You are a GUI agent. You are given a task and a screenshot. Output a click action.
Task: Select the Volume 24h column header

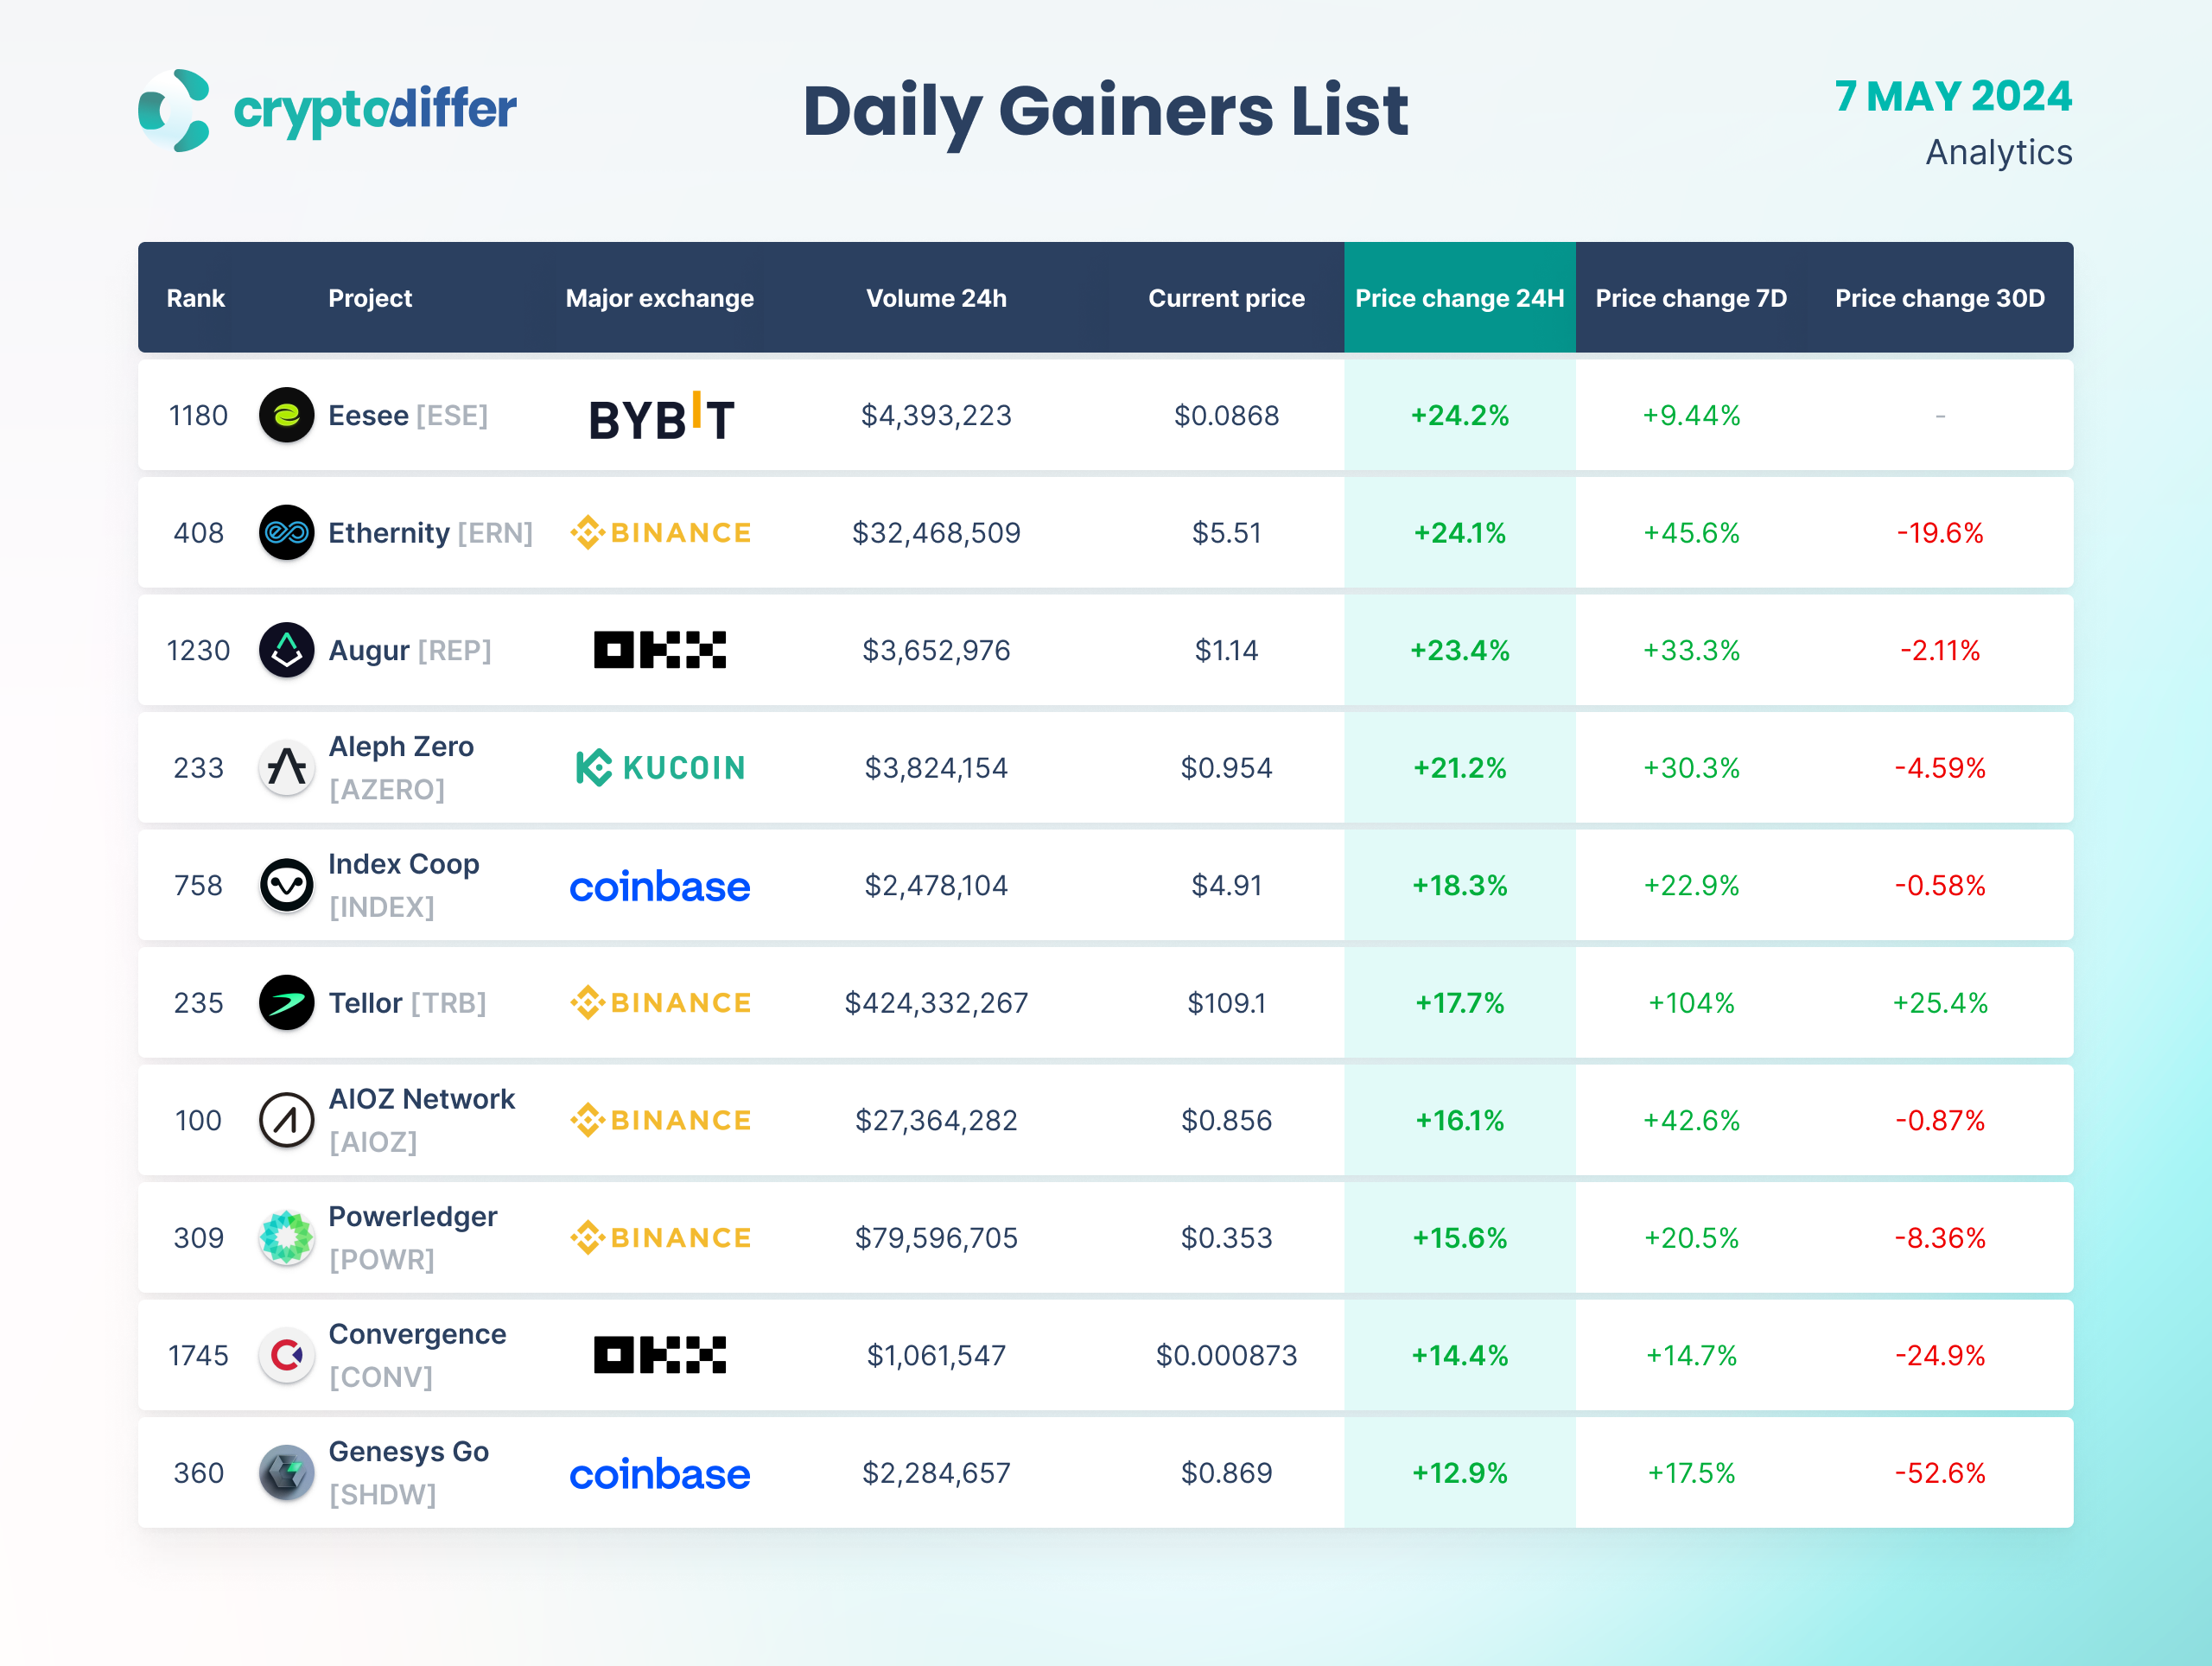[936, 298]
